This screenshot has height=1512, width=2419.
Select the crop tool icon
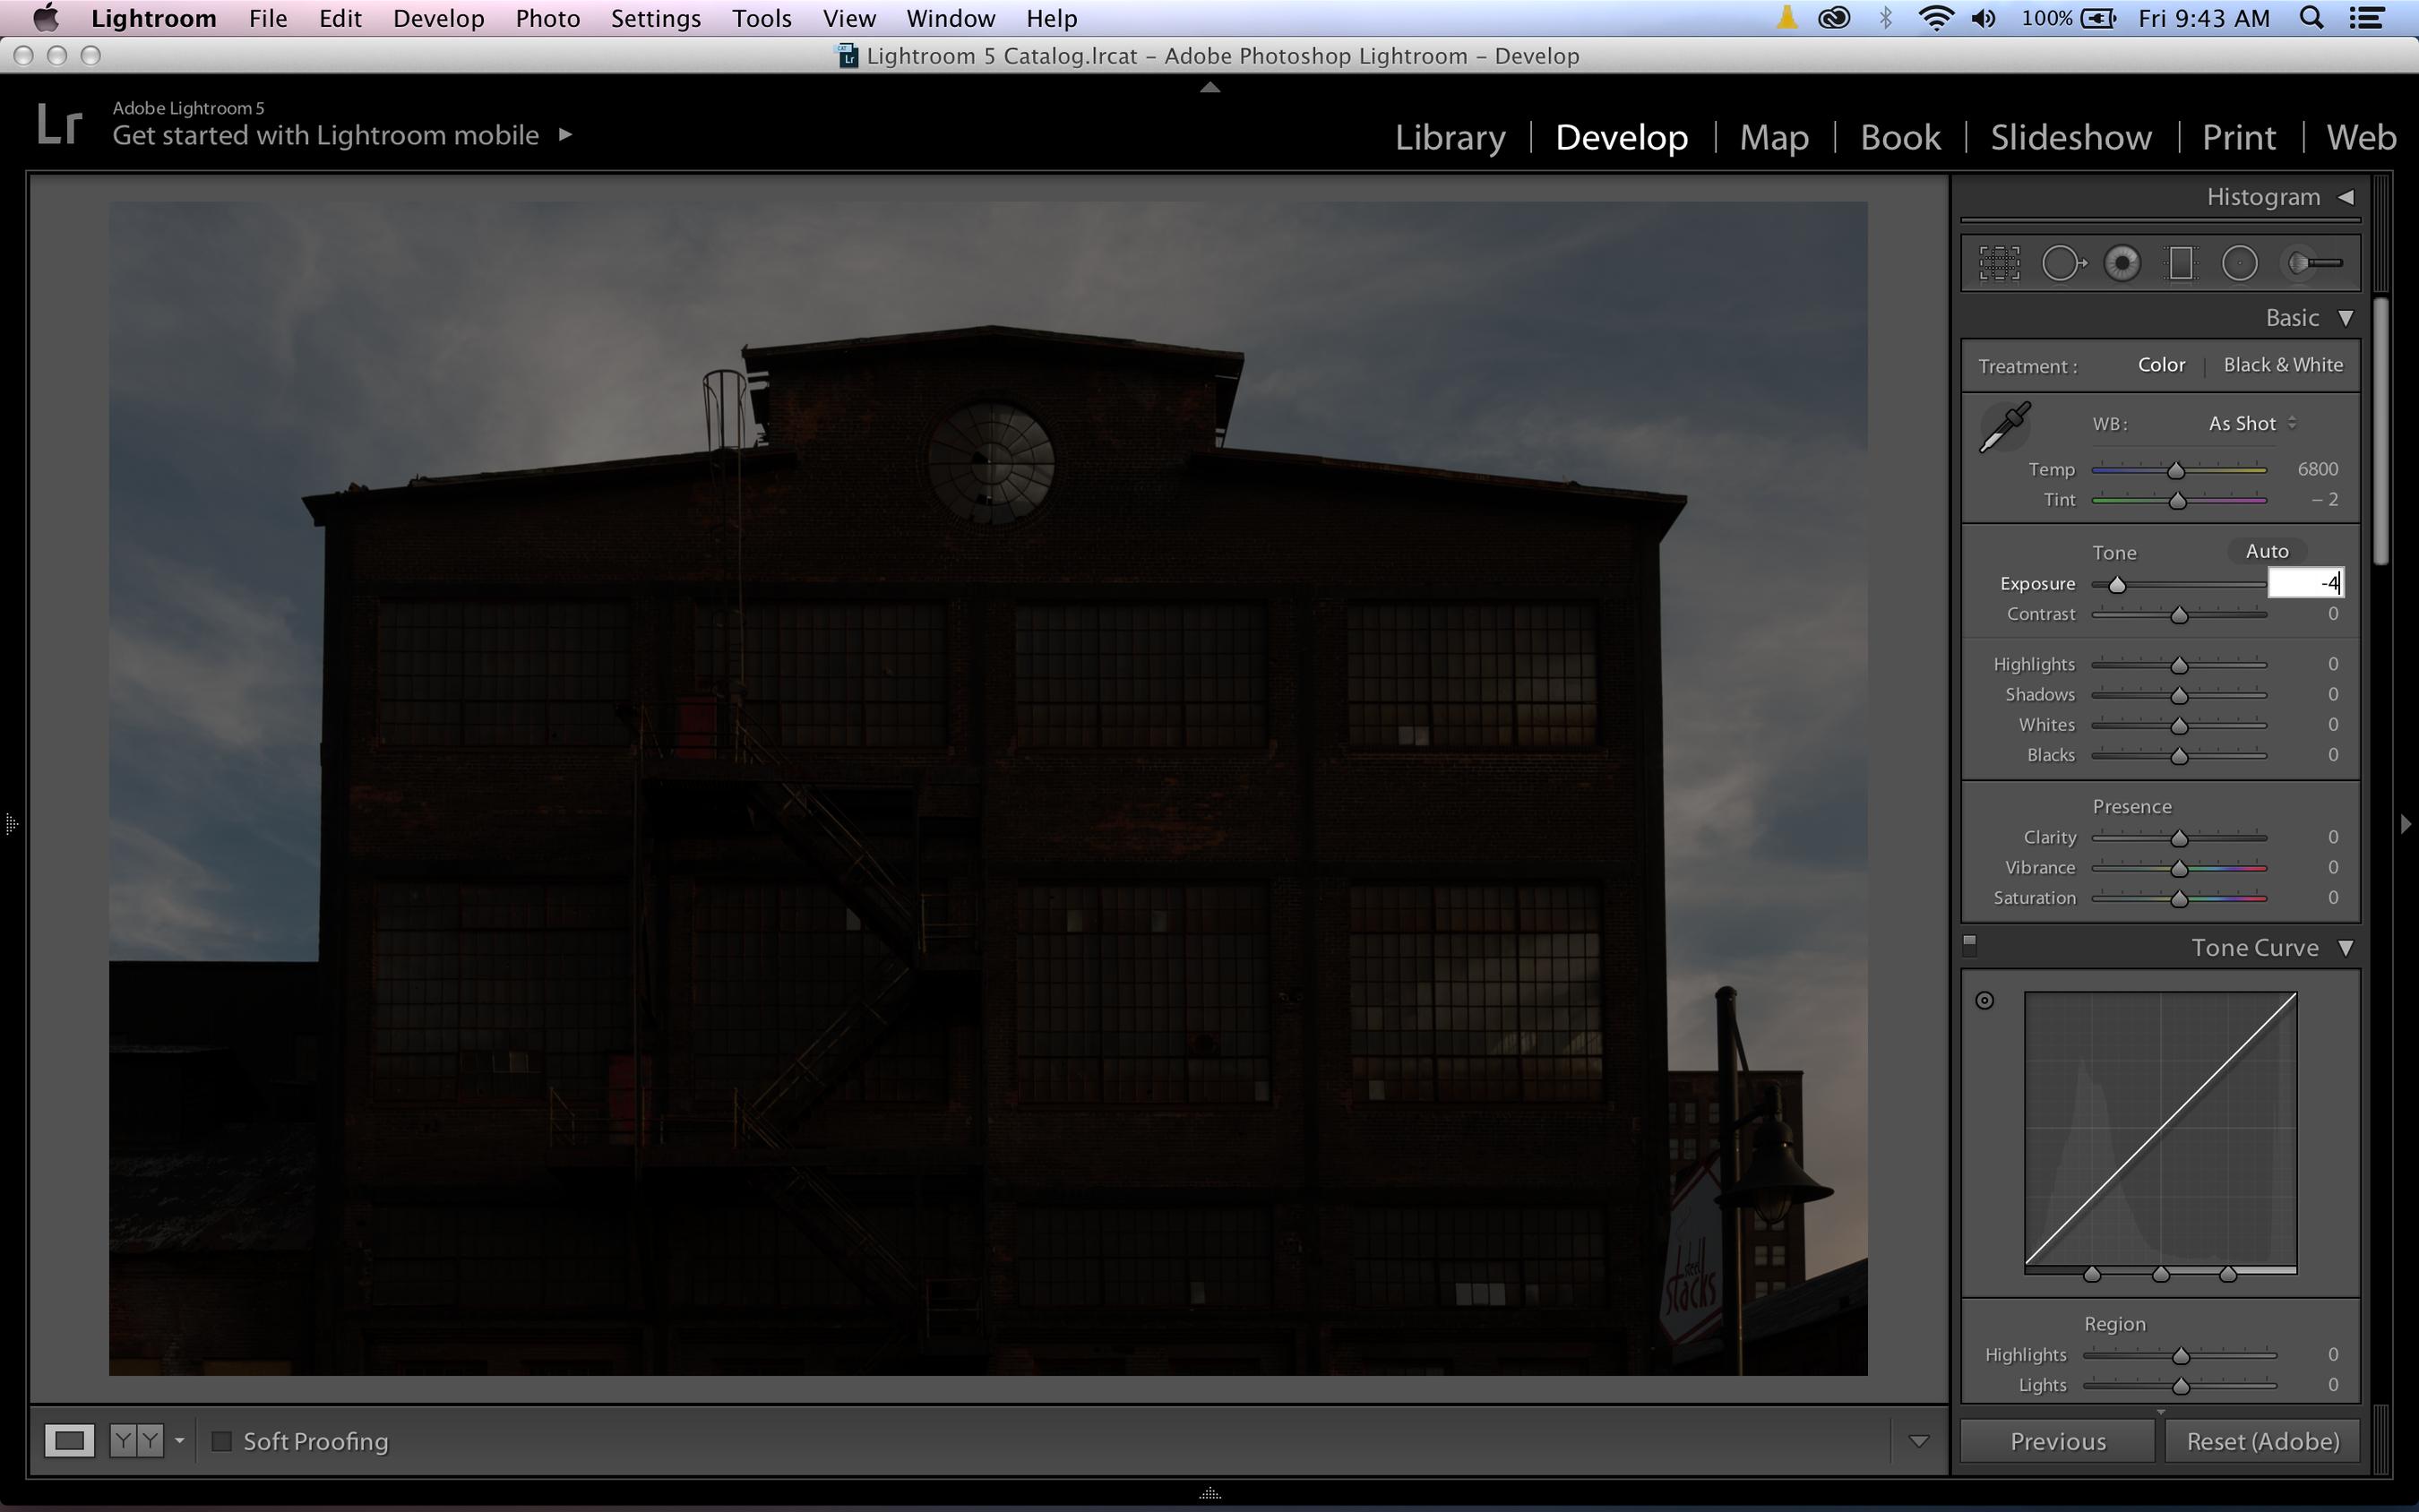click(2001, 262)
